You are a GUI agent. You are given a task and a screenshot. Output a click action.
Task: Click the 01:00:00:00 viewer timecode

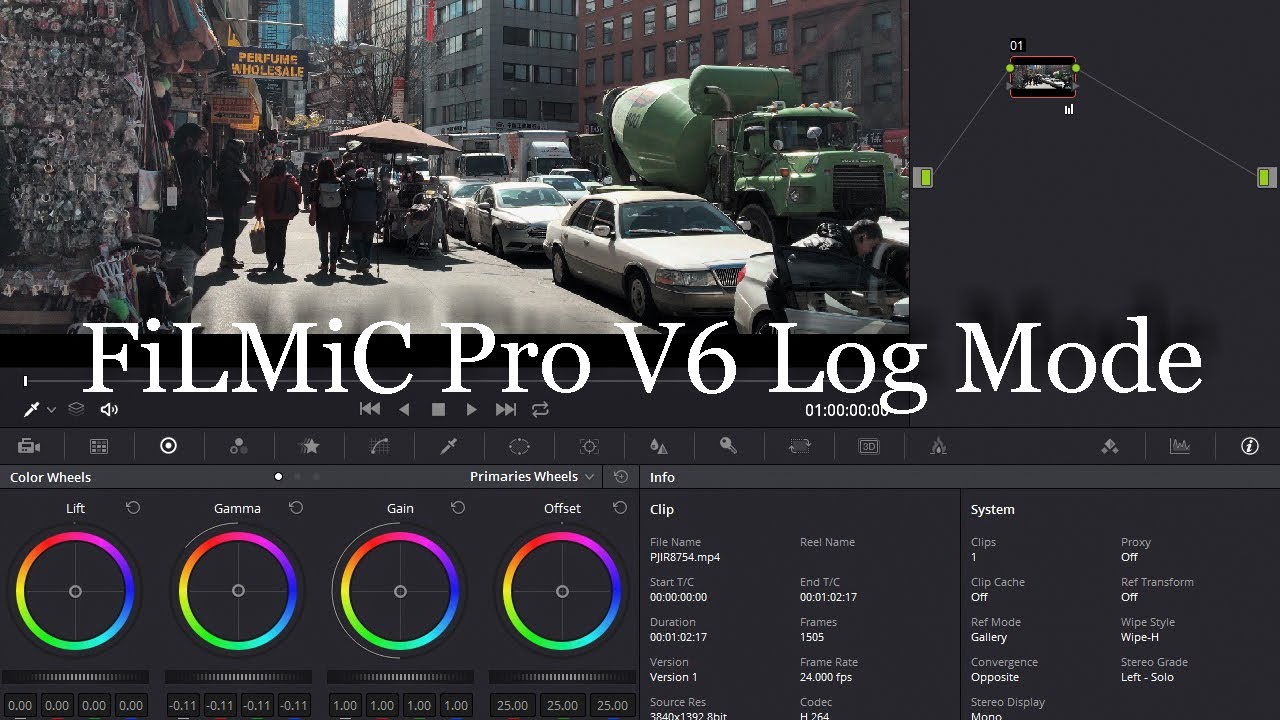(x=847, y=410)
